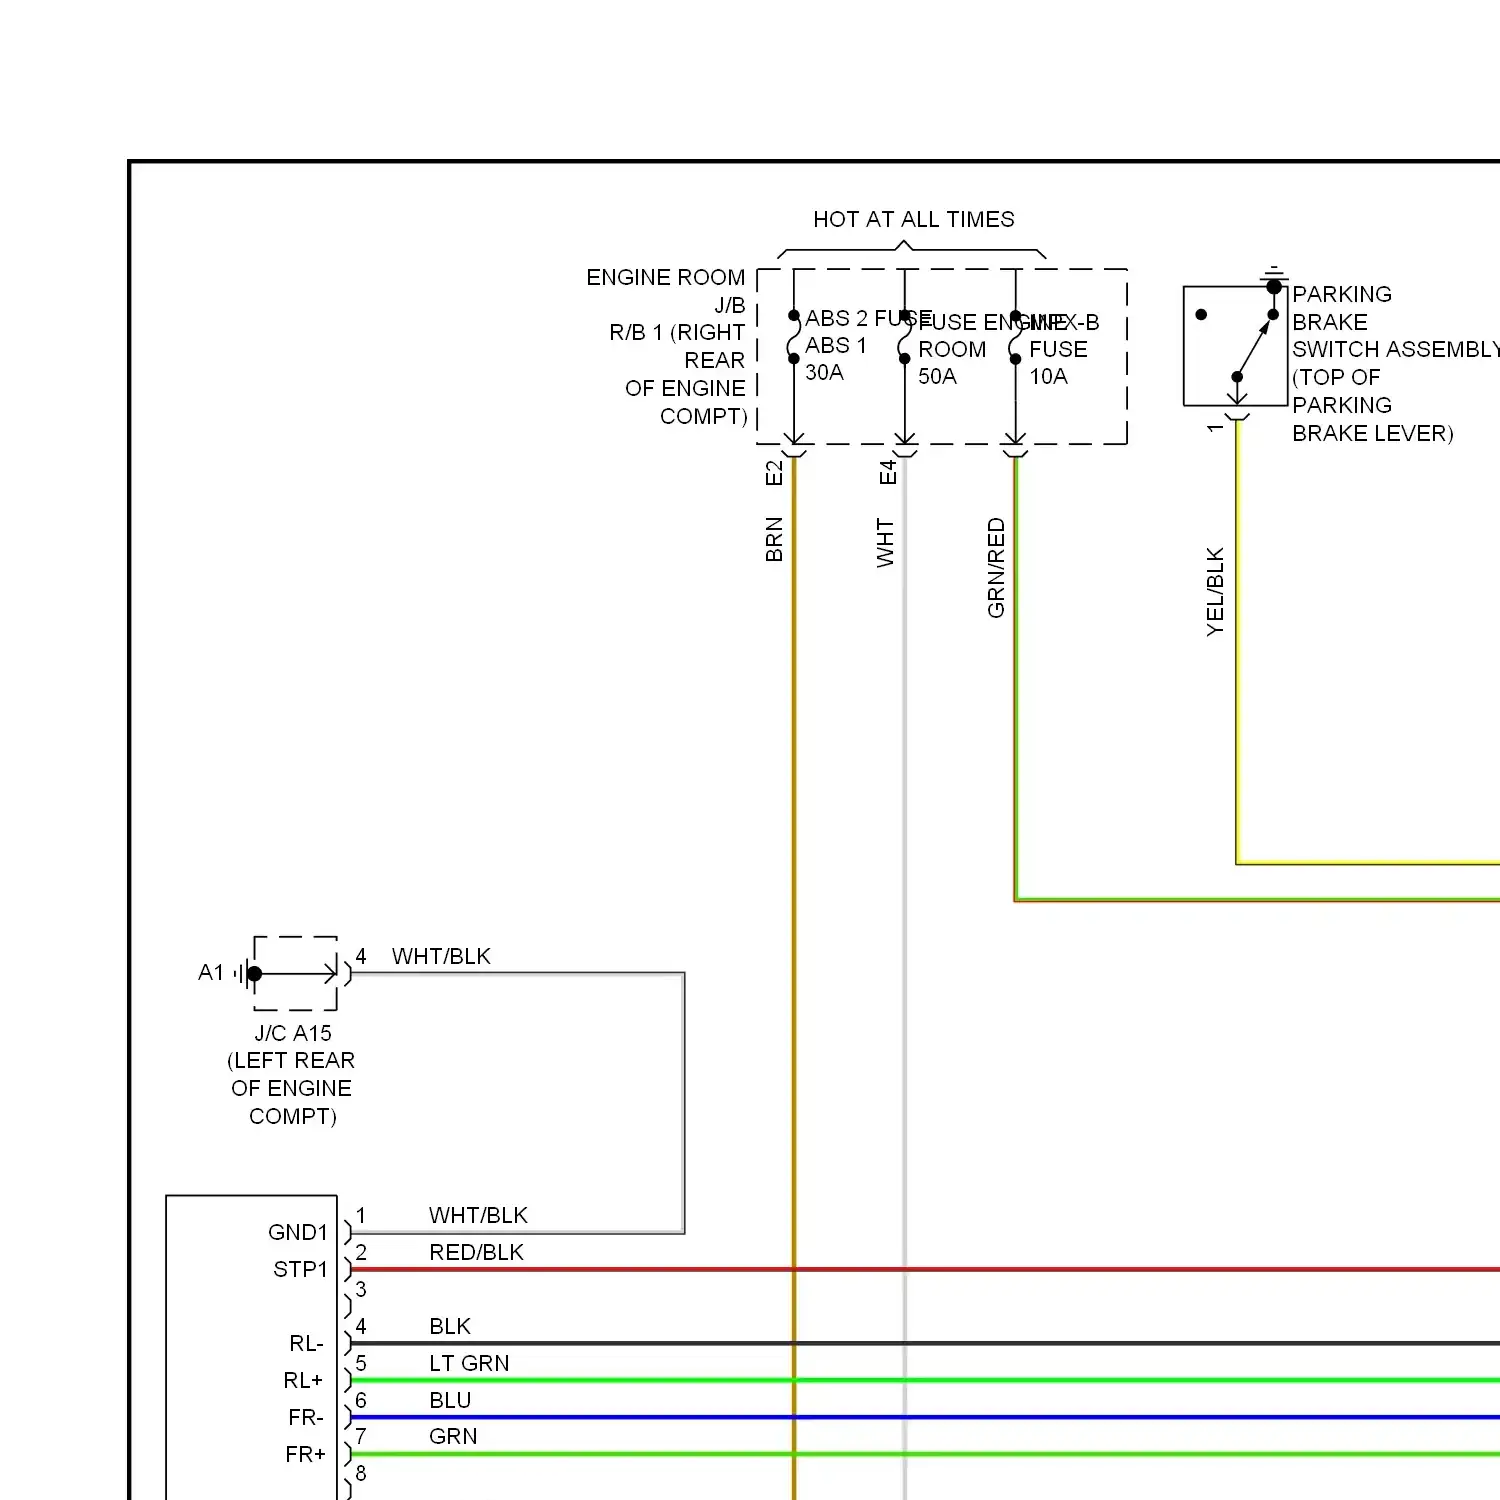Click the FR+ terminal label
The image size is (1500, 1500).
[x=305, y=1454]
